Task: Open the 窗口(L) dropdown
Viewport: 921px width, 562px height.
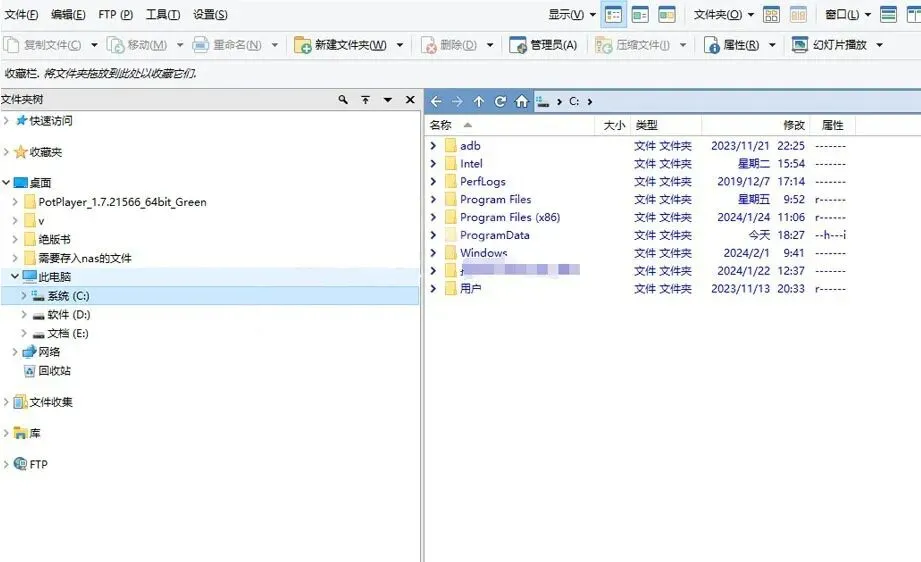Action: point(848,14)
